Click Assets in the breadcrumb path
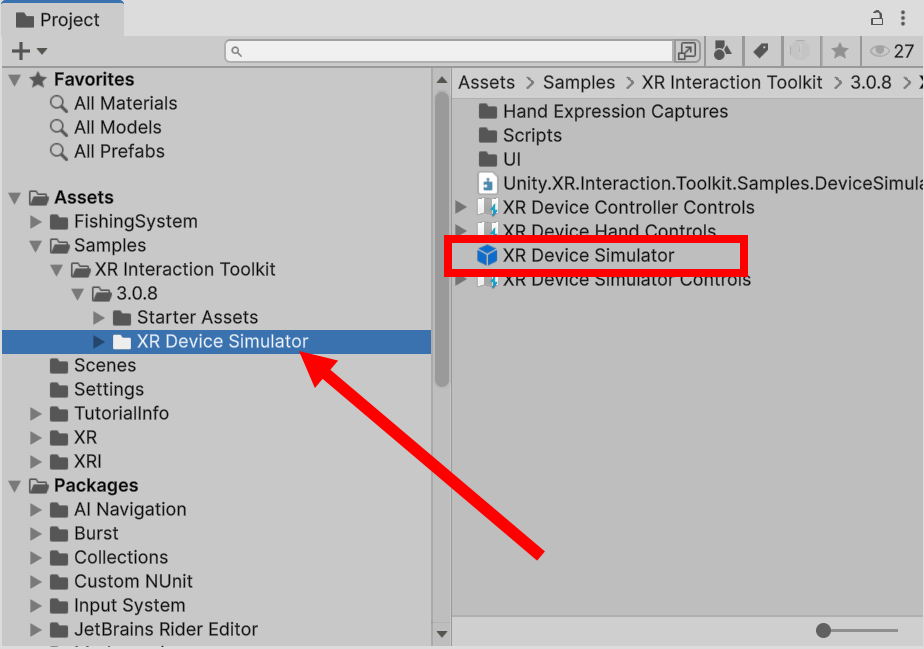The height and width of the screenshot is (649, 924). 487,83
